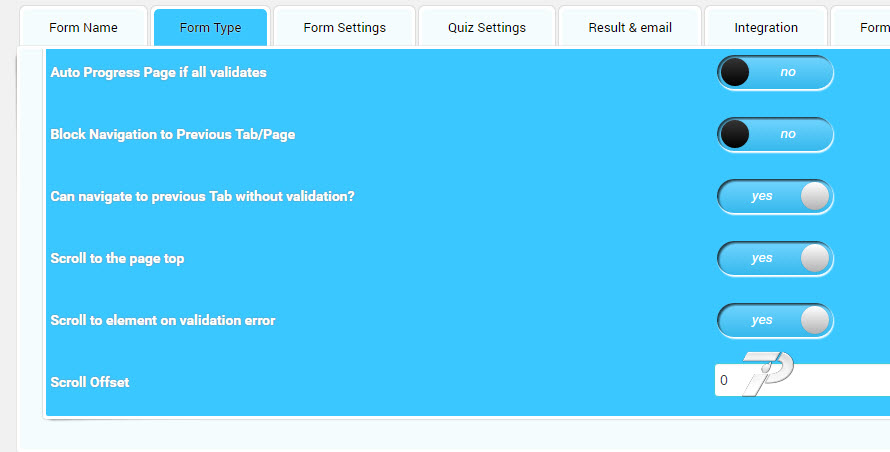Switch to the Form Settings tab
Image resolution: width=890 pixels, height=452 pixels.
(x=344, y=27)
